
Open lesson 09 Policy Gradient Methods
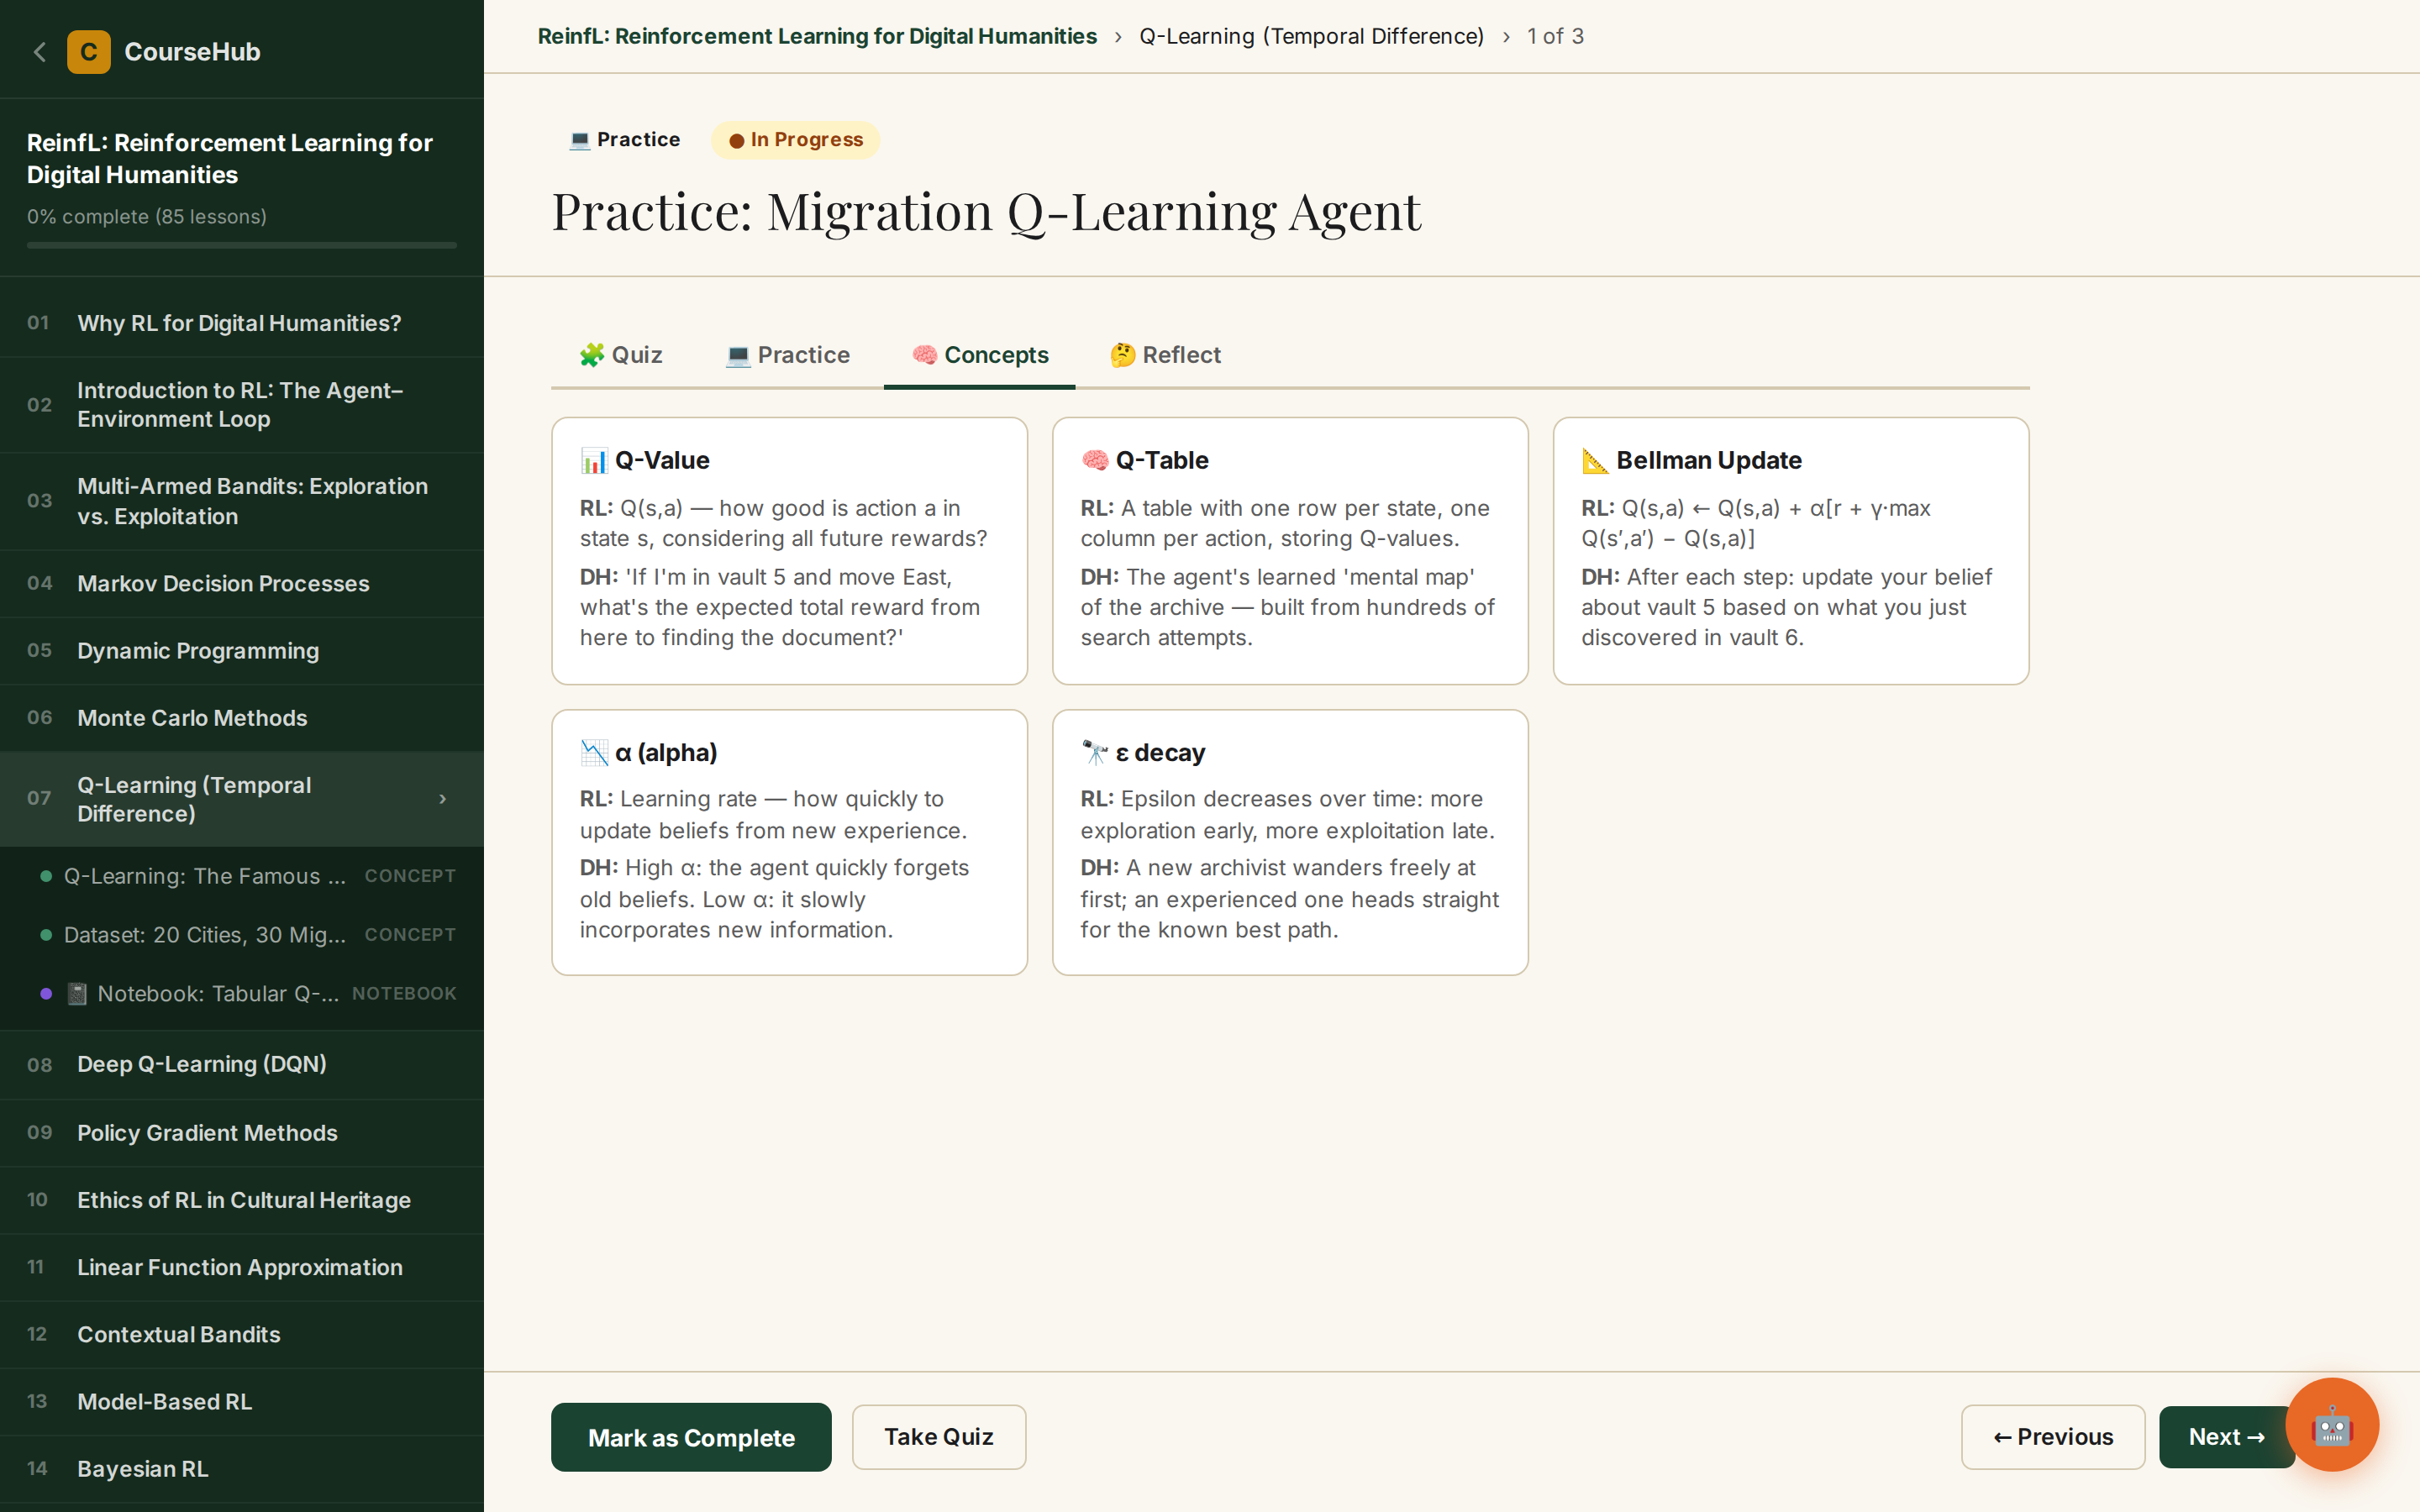point(242,1132)
